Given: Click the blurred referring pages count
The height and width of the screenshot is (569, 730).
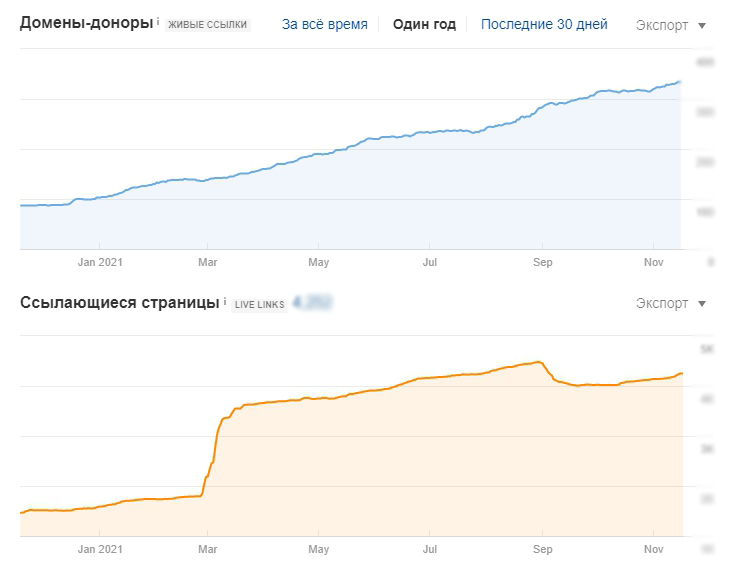Looking at the screenshot, I should pyautogui.click(x=312, y=303).
